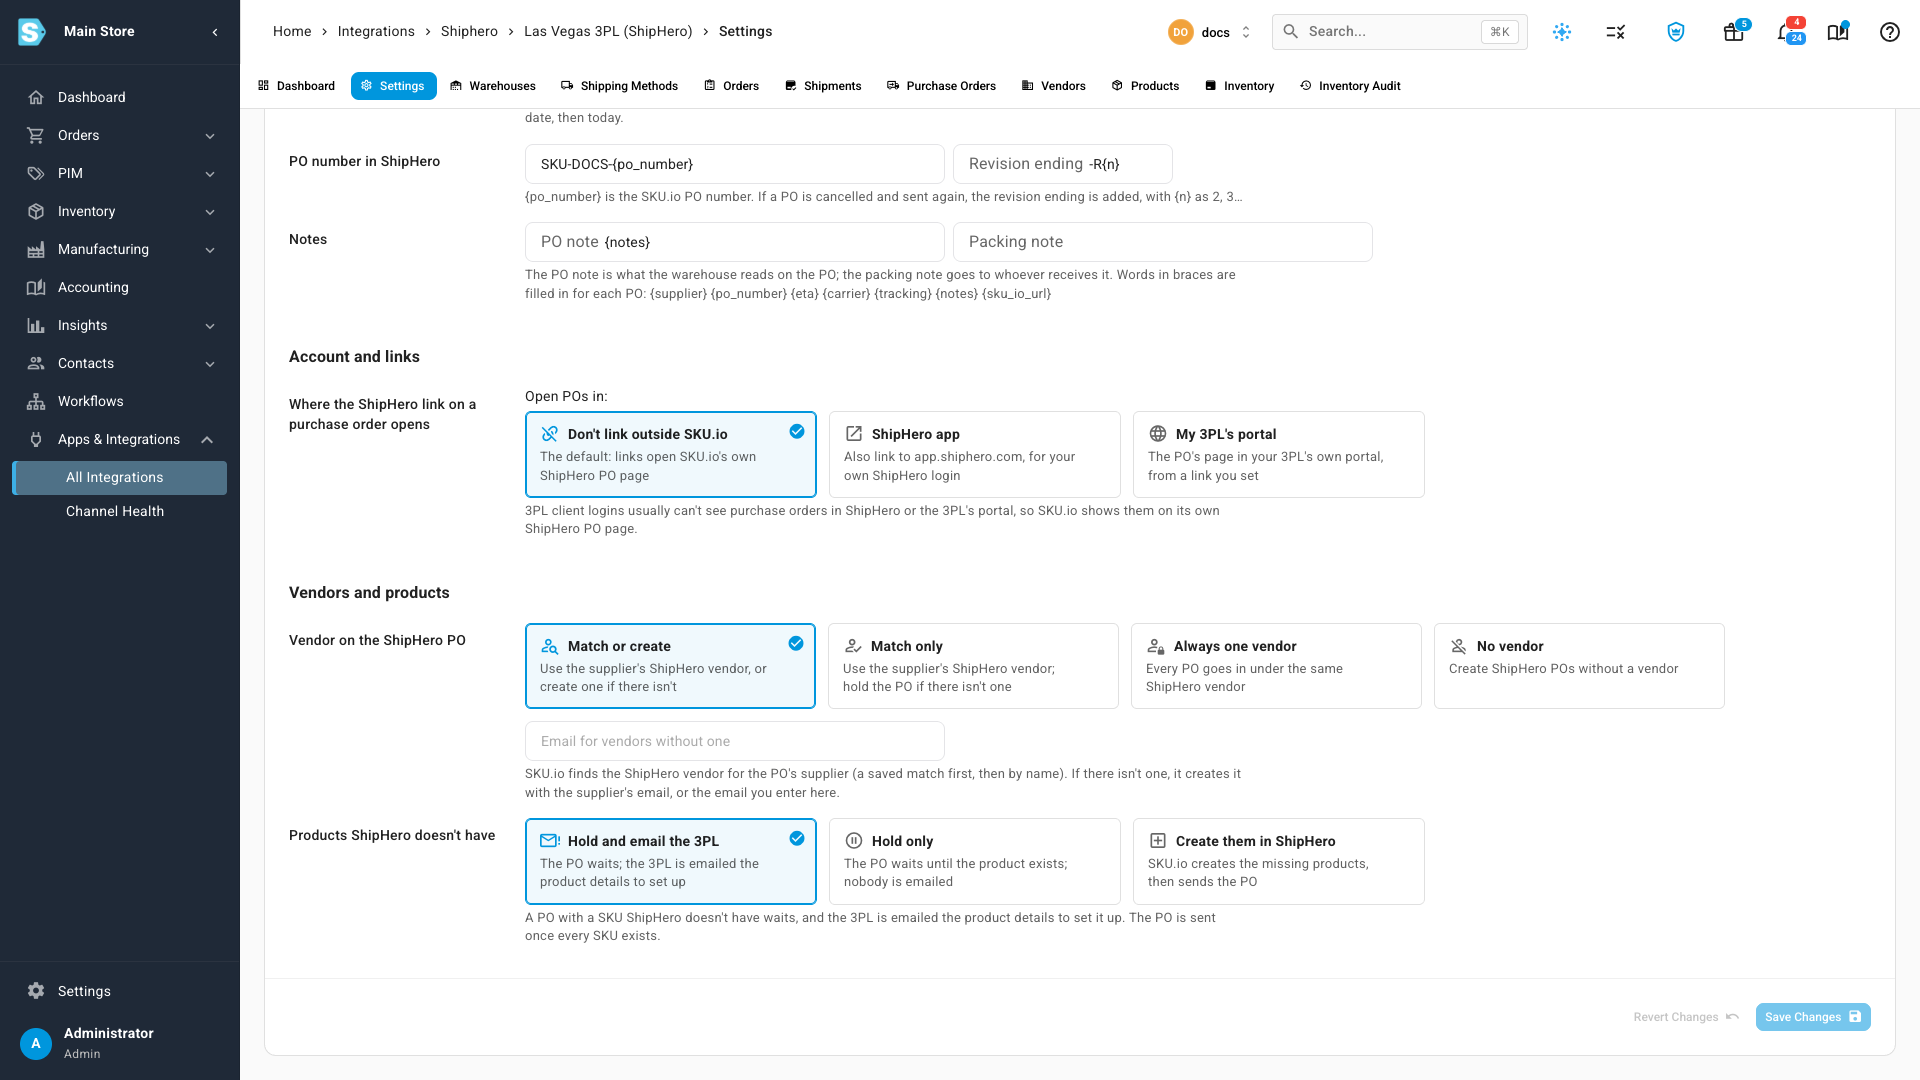Choose the Match only vendor option
Screen dimensions: 1920x1080
[973, 666]
